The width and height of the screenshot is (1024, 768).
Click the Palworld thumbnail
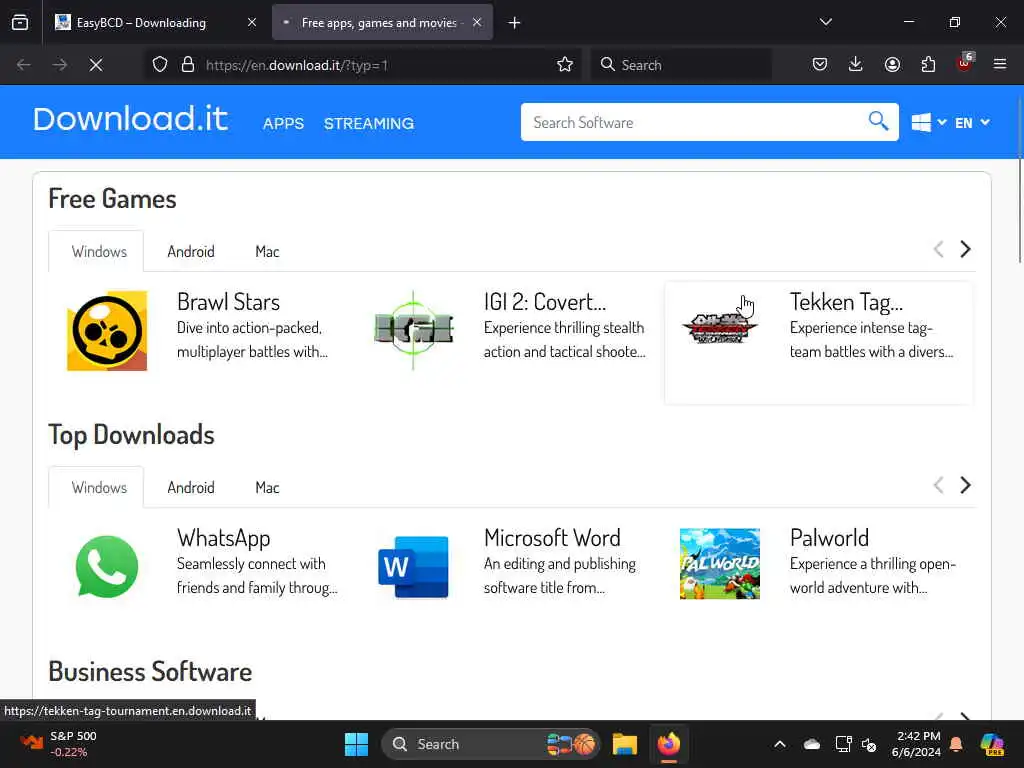coord(720,564)
